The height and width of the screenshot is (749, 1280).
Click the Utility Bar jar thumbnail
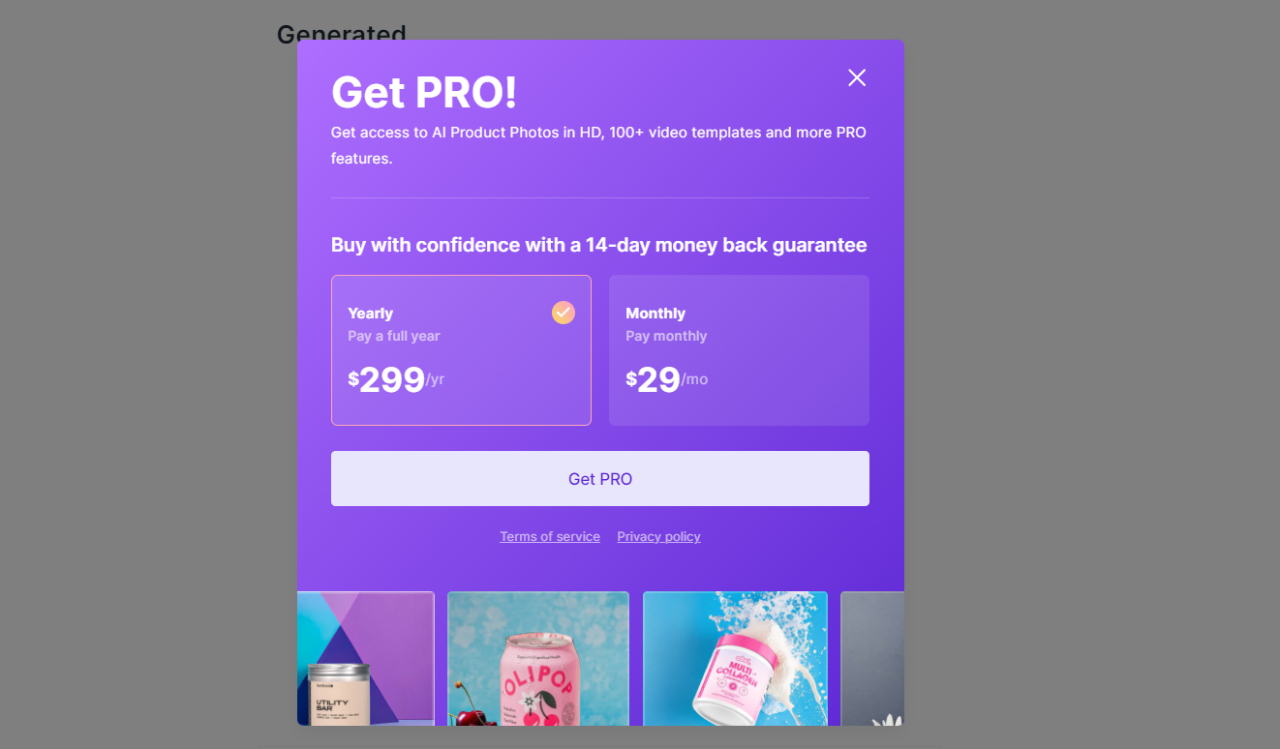pyautogui.click(x=366, y=658)
